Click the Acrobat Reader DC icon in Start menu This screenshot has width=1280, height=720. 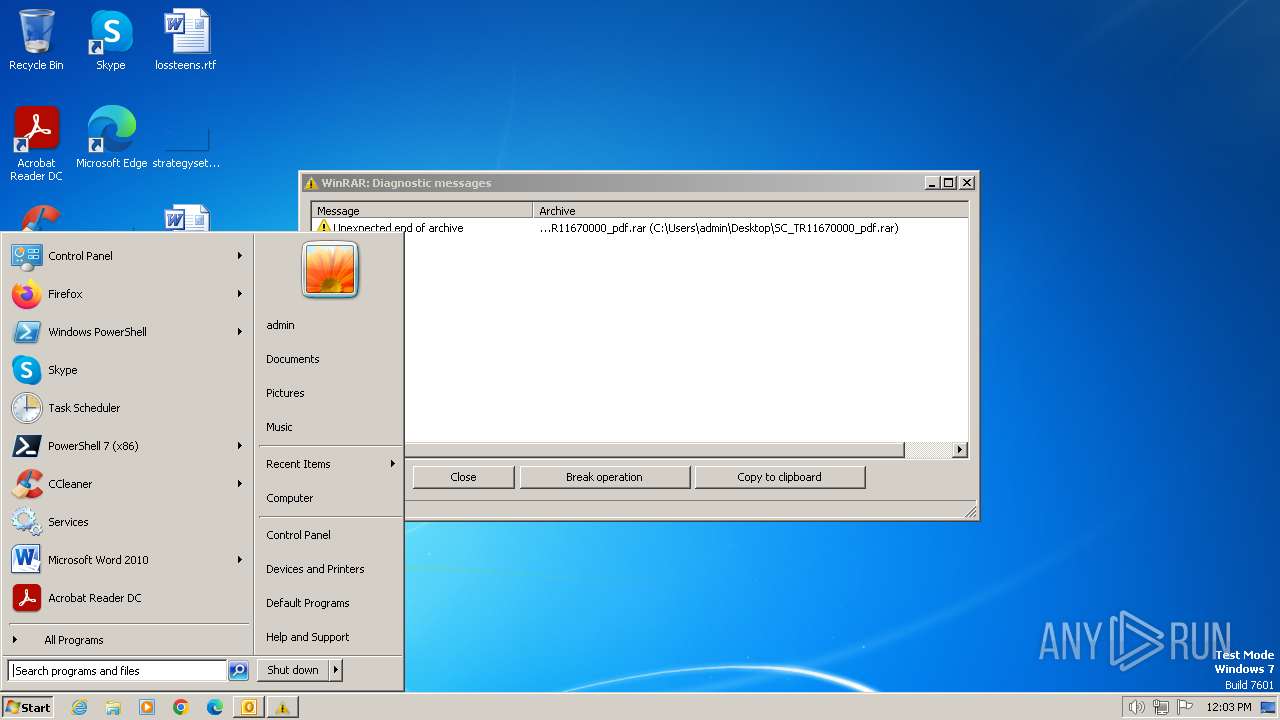click(27, 598)
